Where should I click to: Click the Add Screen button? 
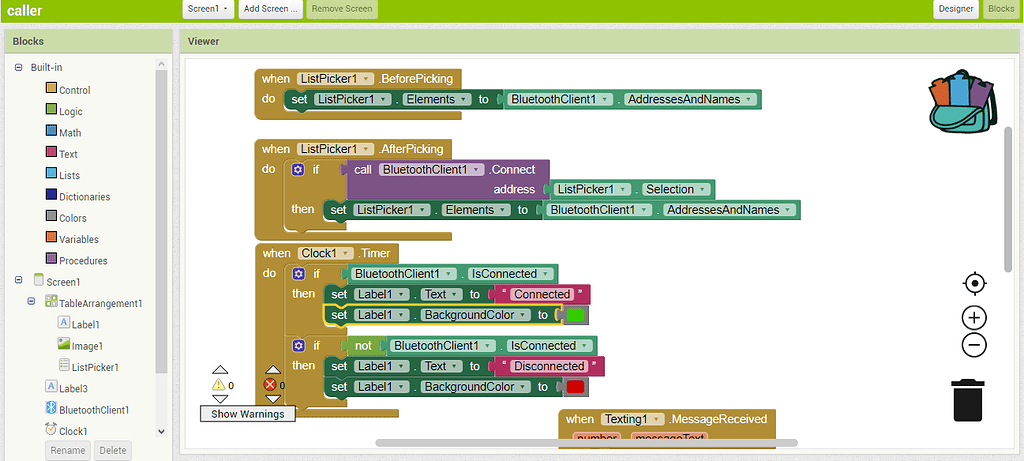click(x=271, y=9)
